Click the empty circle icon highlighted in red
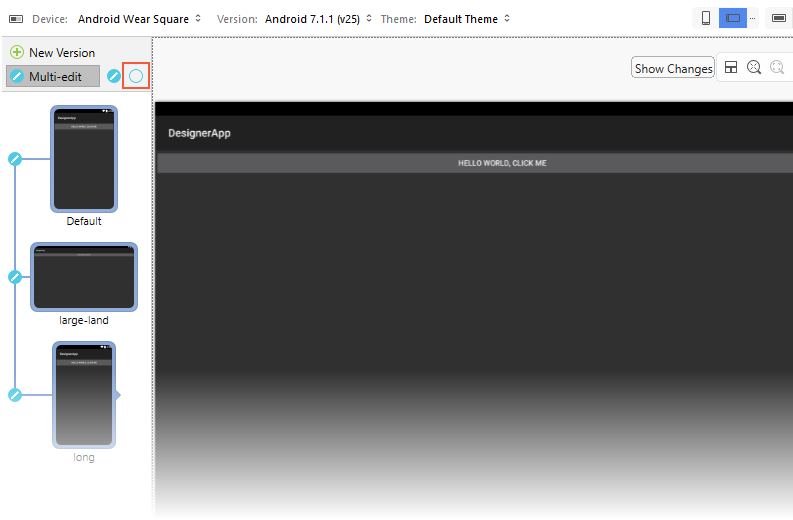 tap(136, 76)
